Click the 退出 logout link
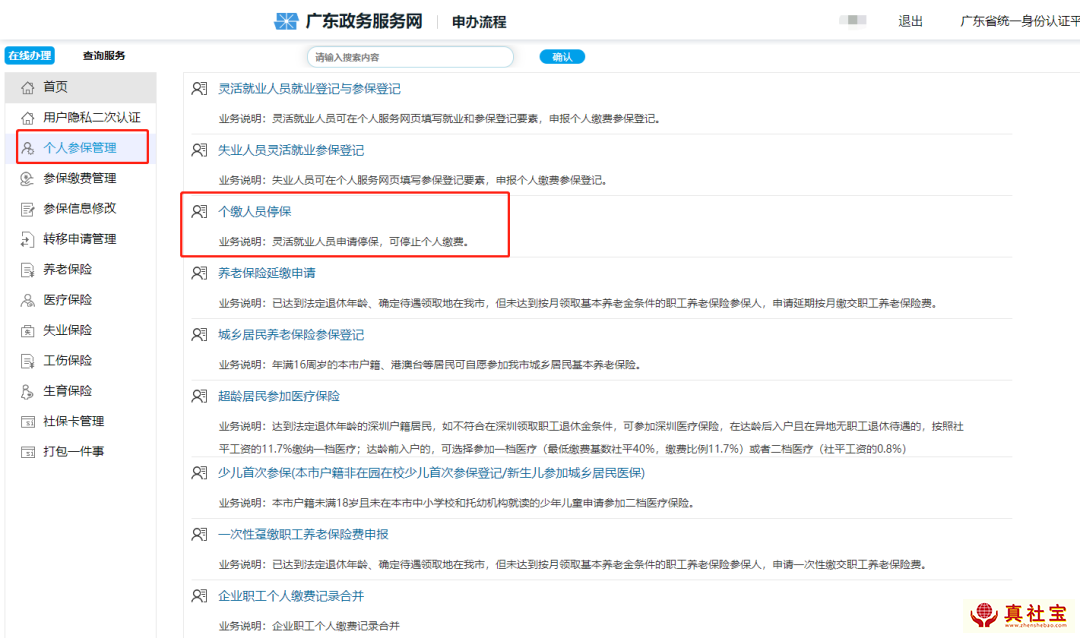 point(910,21)
